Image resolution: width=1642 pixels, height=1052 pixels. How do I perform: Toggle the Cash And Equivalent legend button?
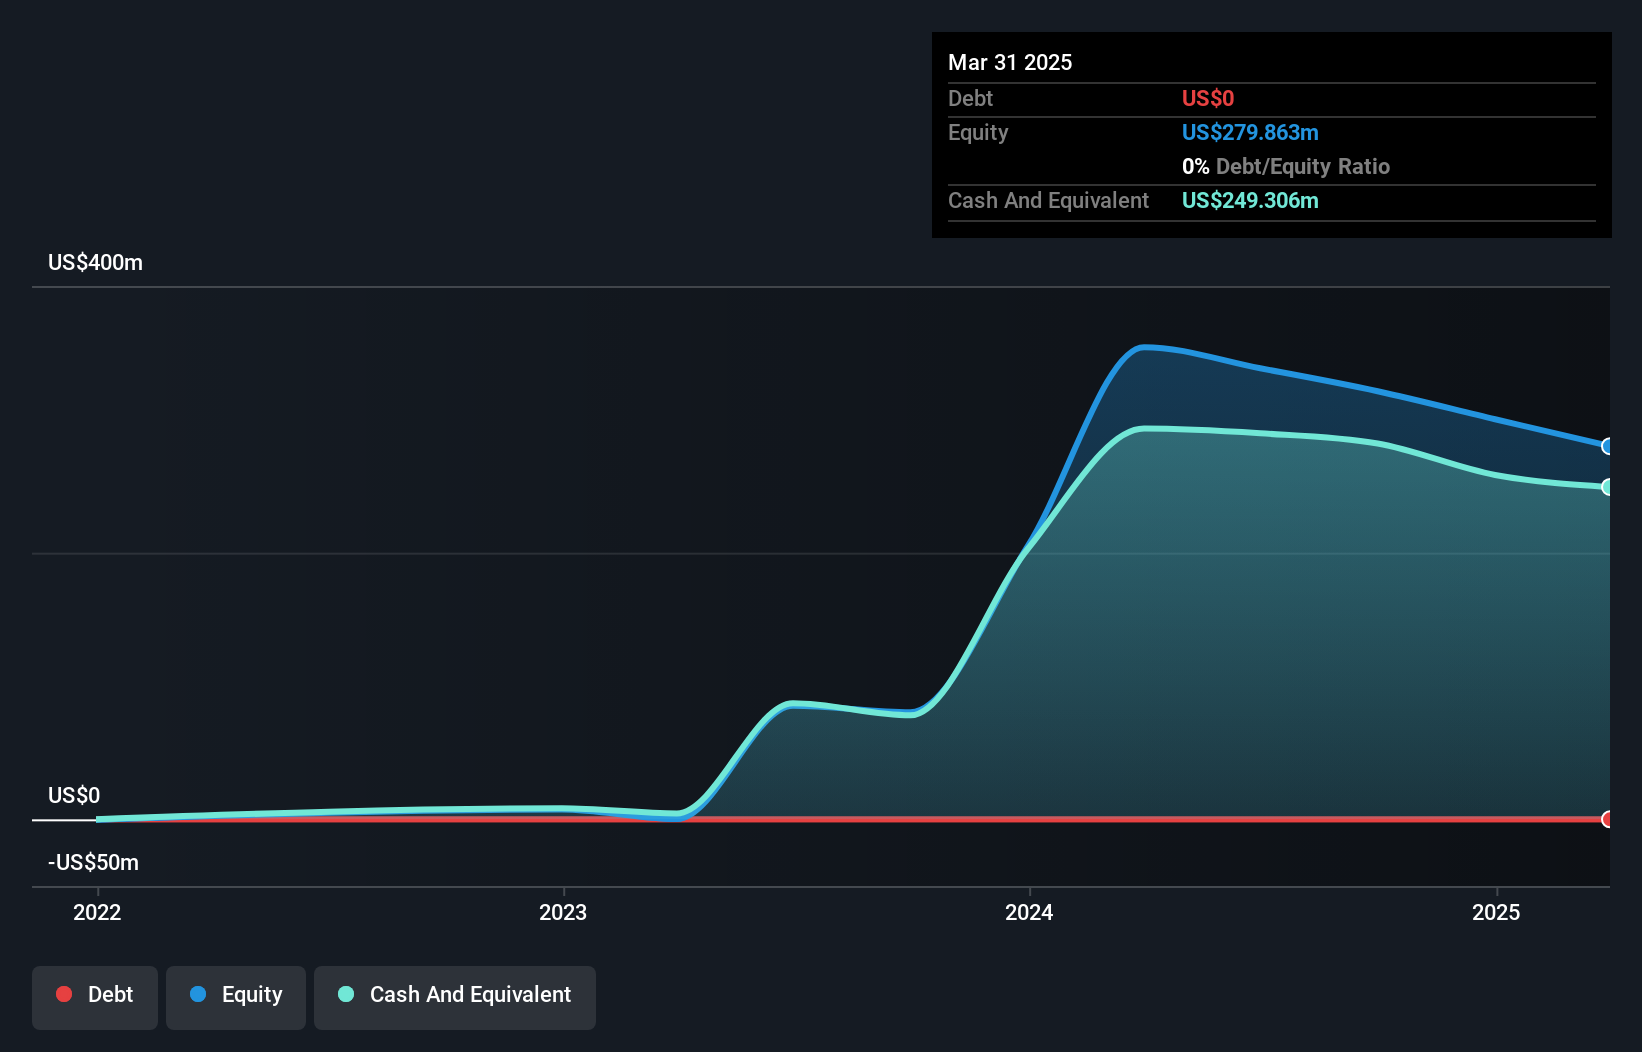(x=455, y=997)
